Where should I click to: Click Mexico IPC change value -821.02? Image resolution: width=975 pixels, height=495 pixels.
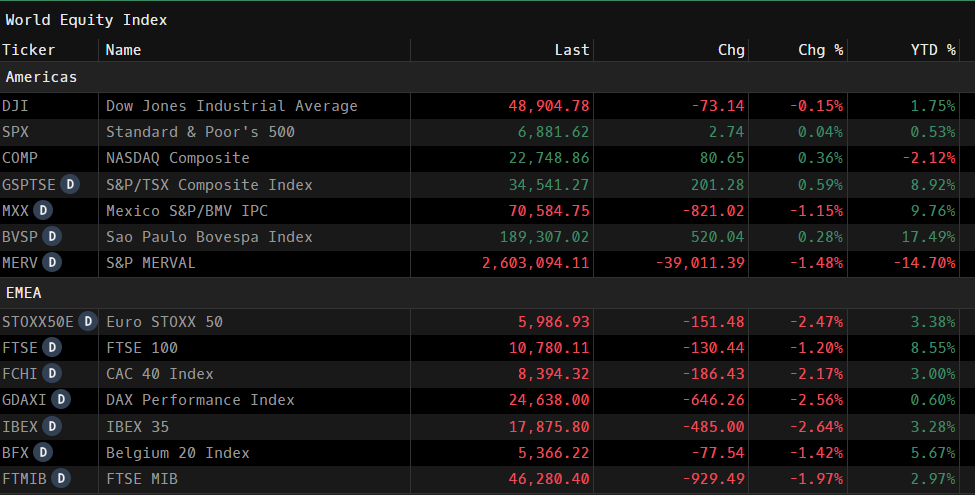pos(713,211)
